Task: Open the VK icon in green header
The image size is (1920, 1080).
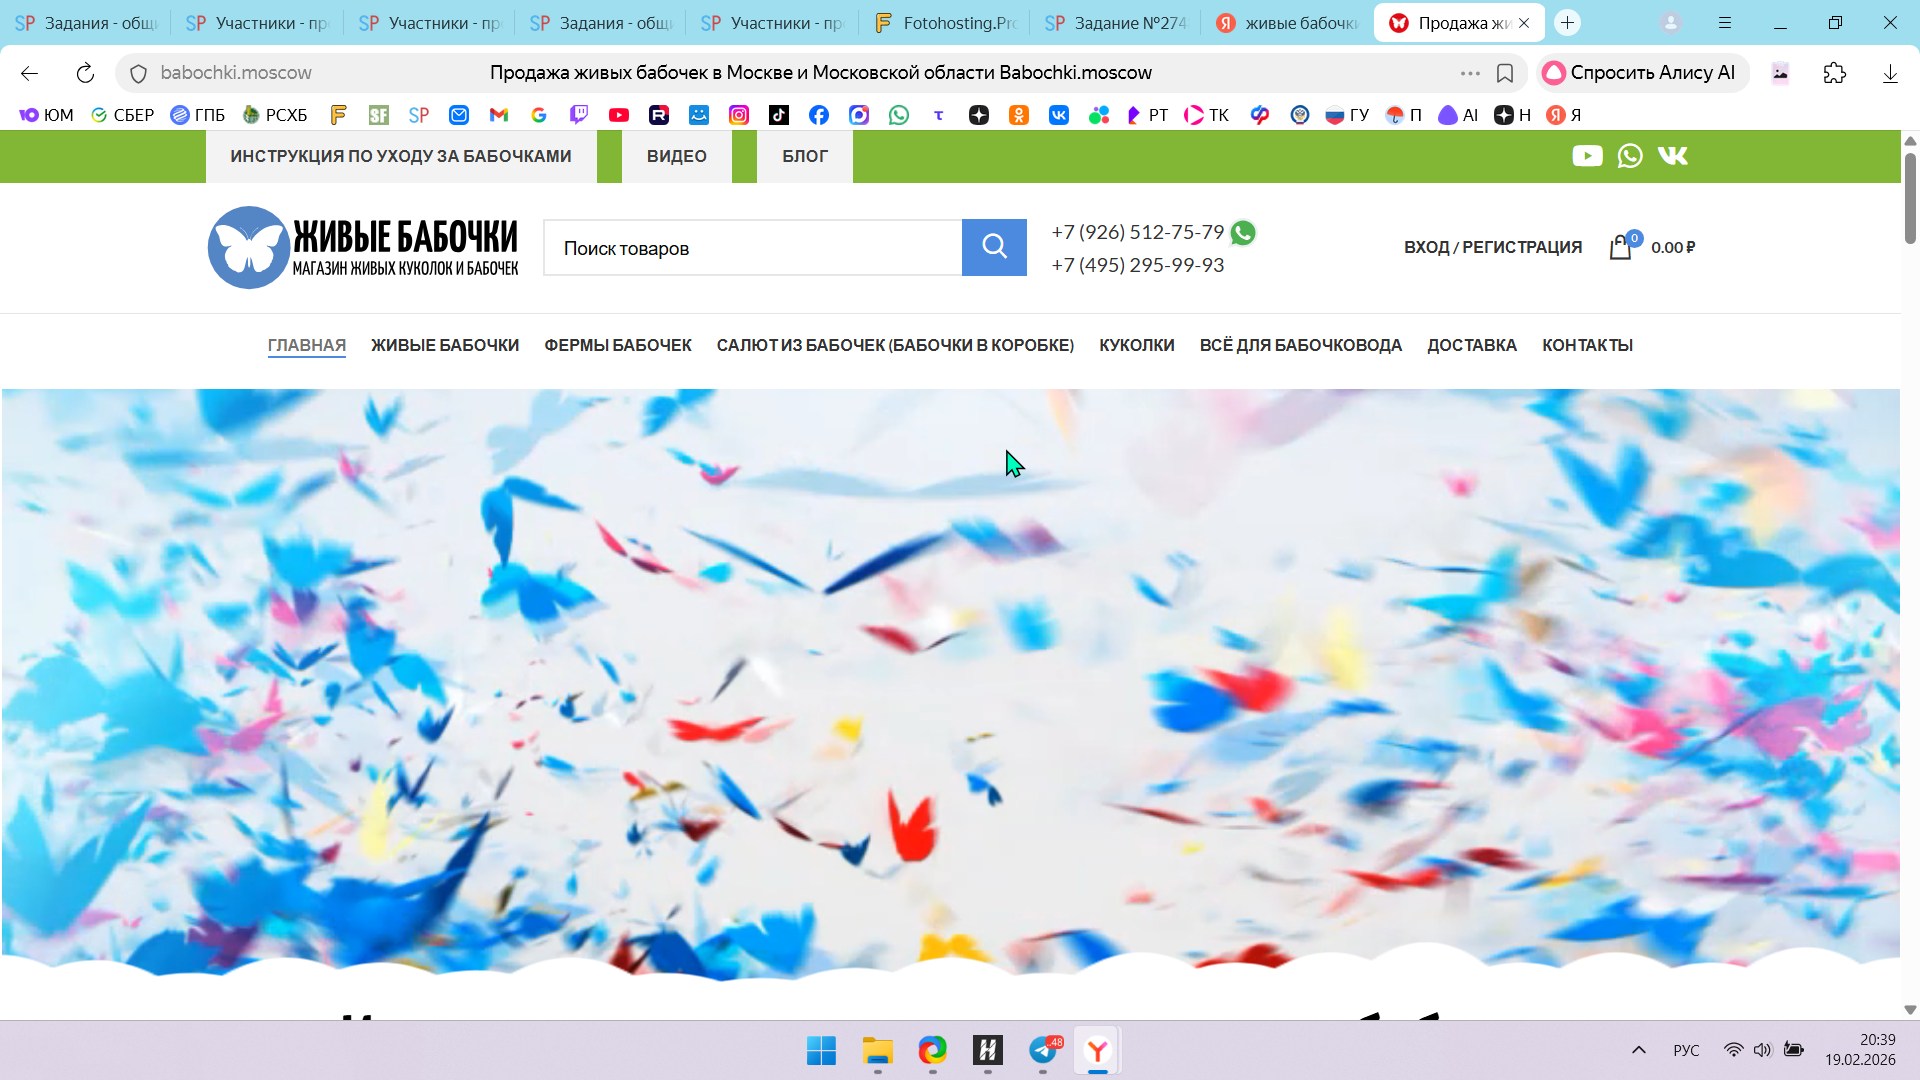Action: click(1672, 156)
